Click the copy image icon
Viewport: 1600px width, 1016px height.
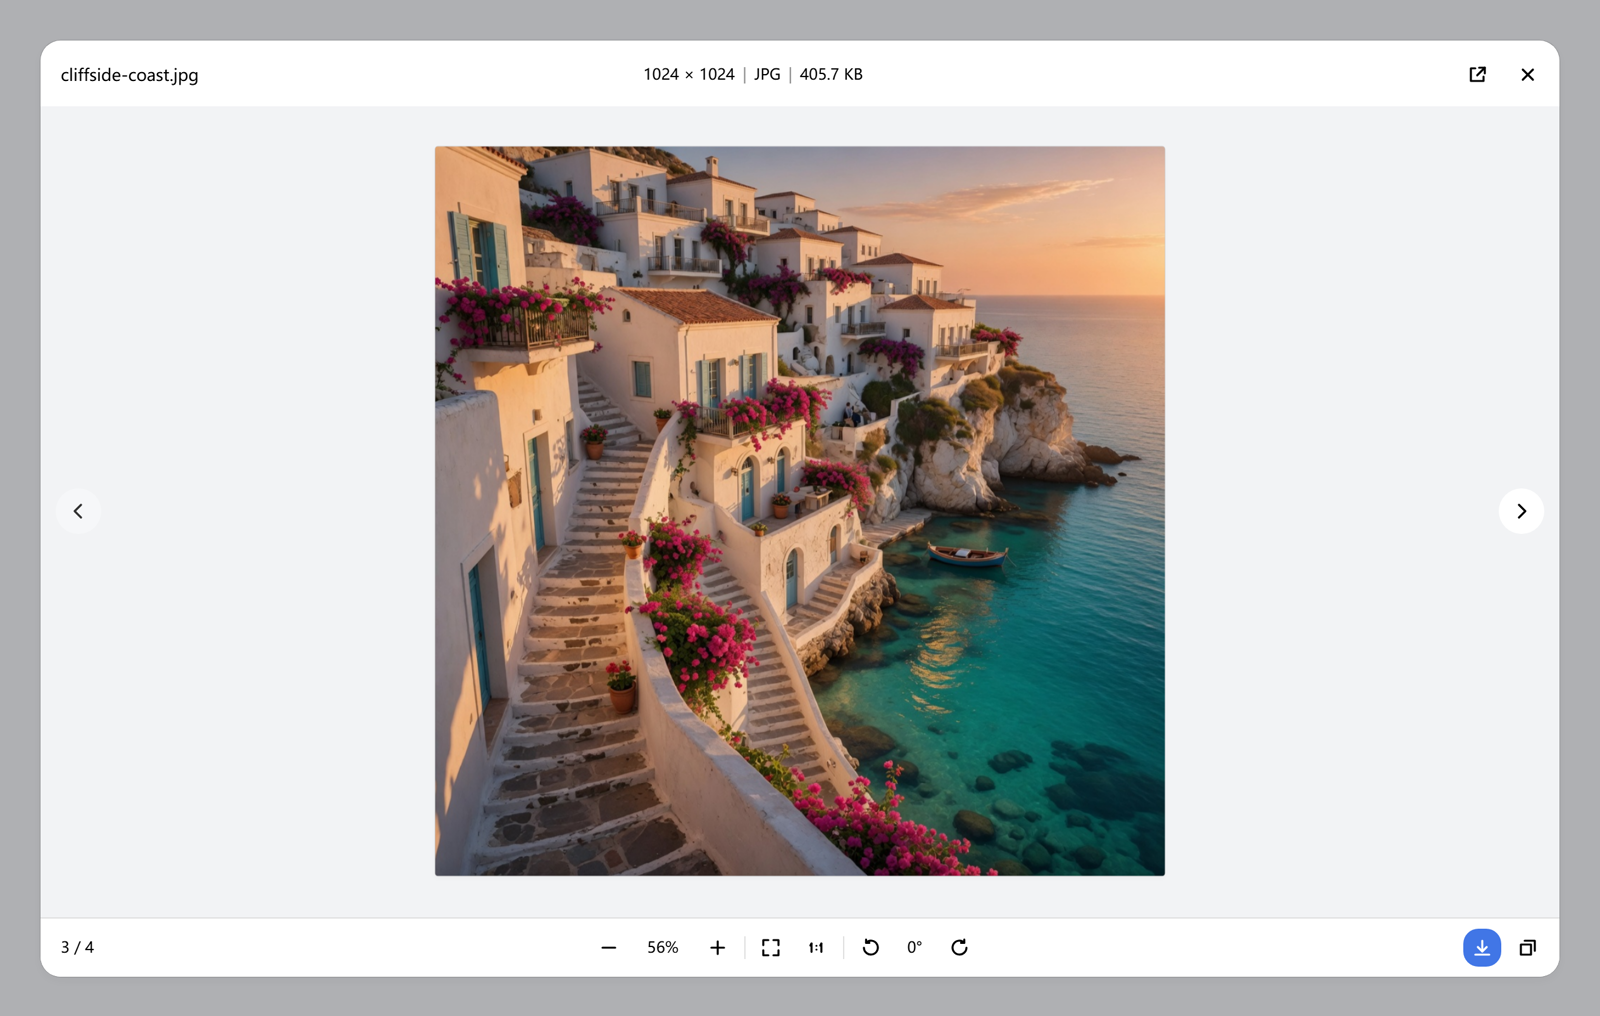click(1527, 947)
